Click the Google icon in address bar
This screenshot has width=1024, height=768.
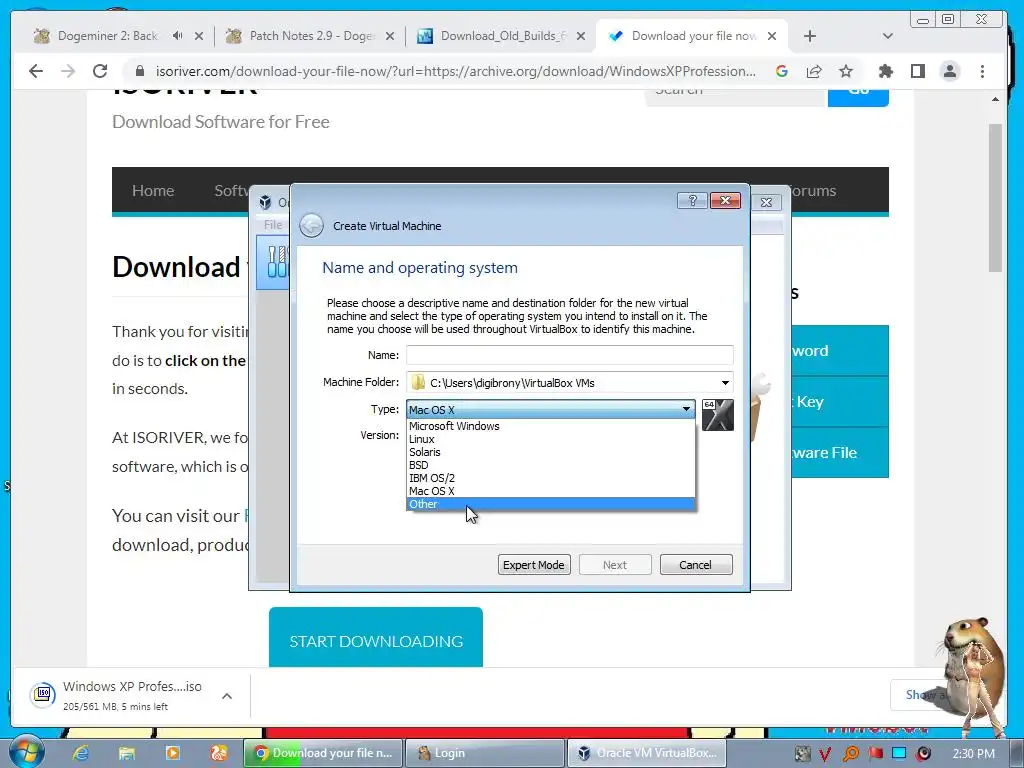pos(782,71)
